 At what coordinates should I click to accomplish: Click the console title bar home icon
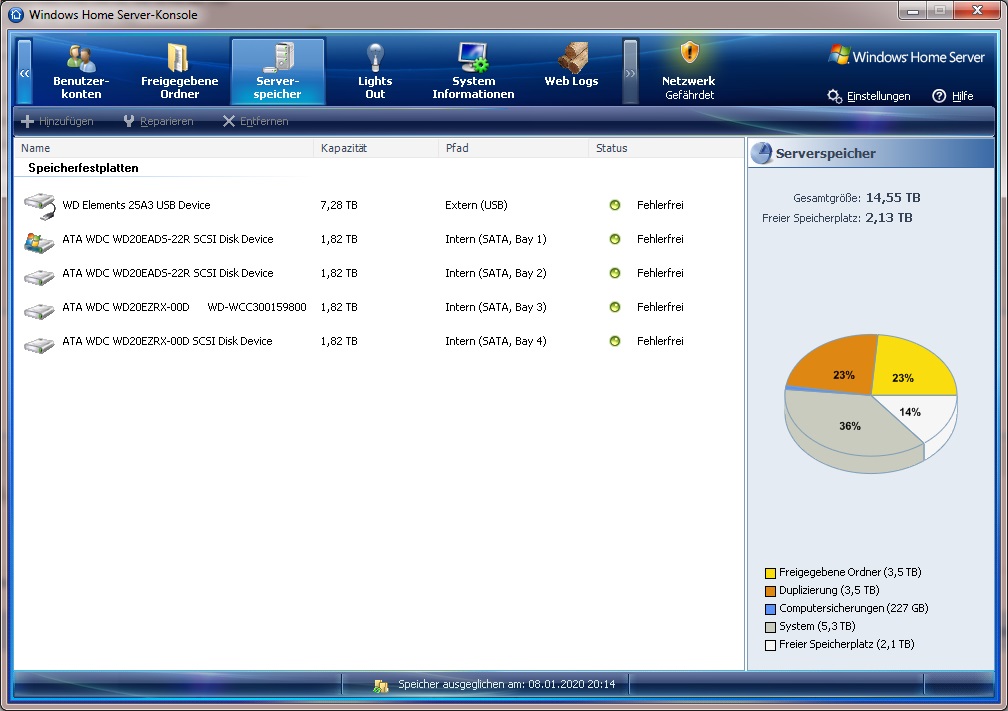[16, 14]
